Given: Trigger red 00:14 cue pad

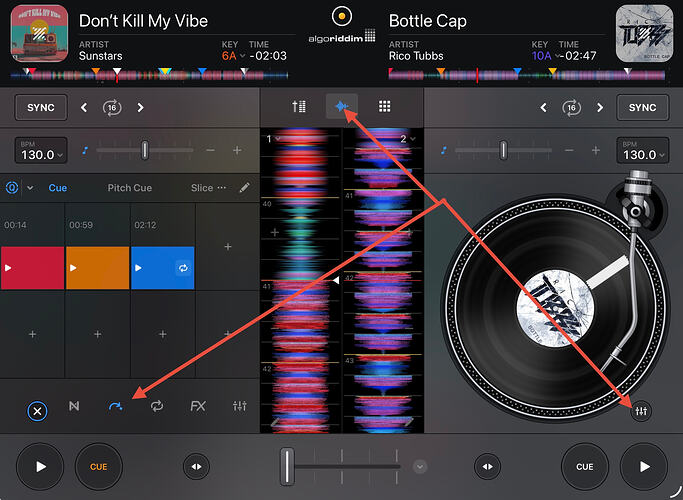Looking at the screenshot, I should point(33,268).
